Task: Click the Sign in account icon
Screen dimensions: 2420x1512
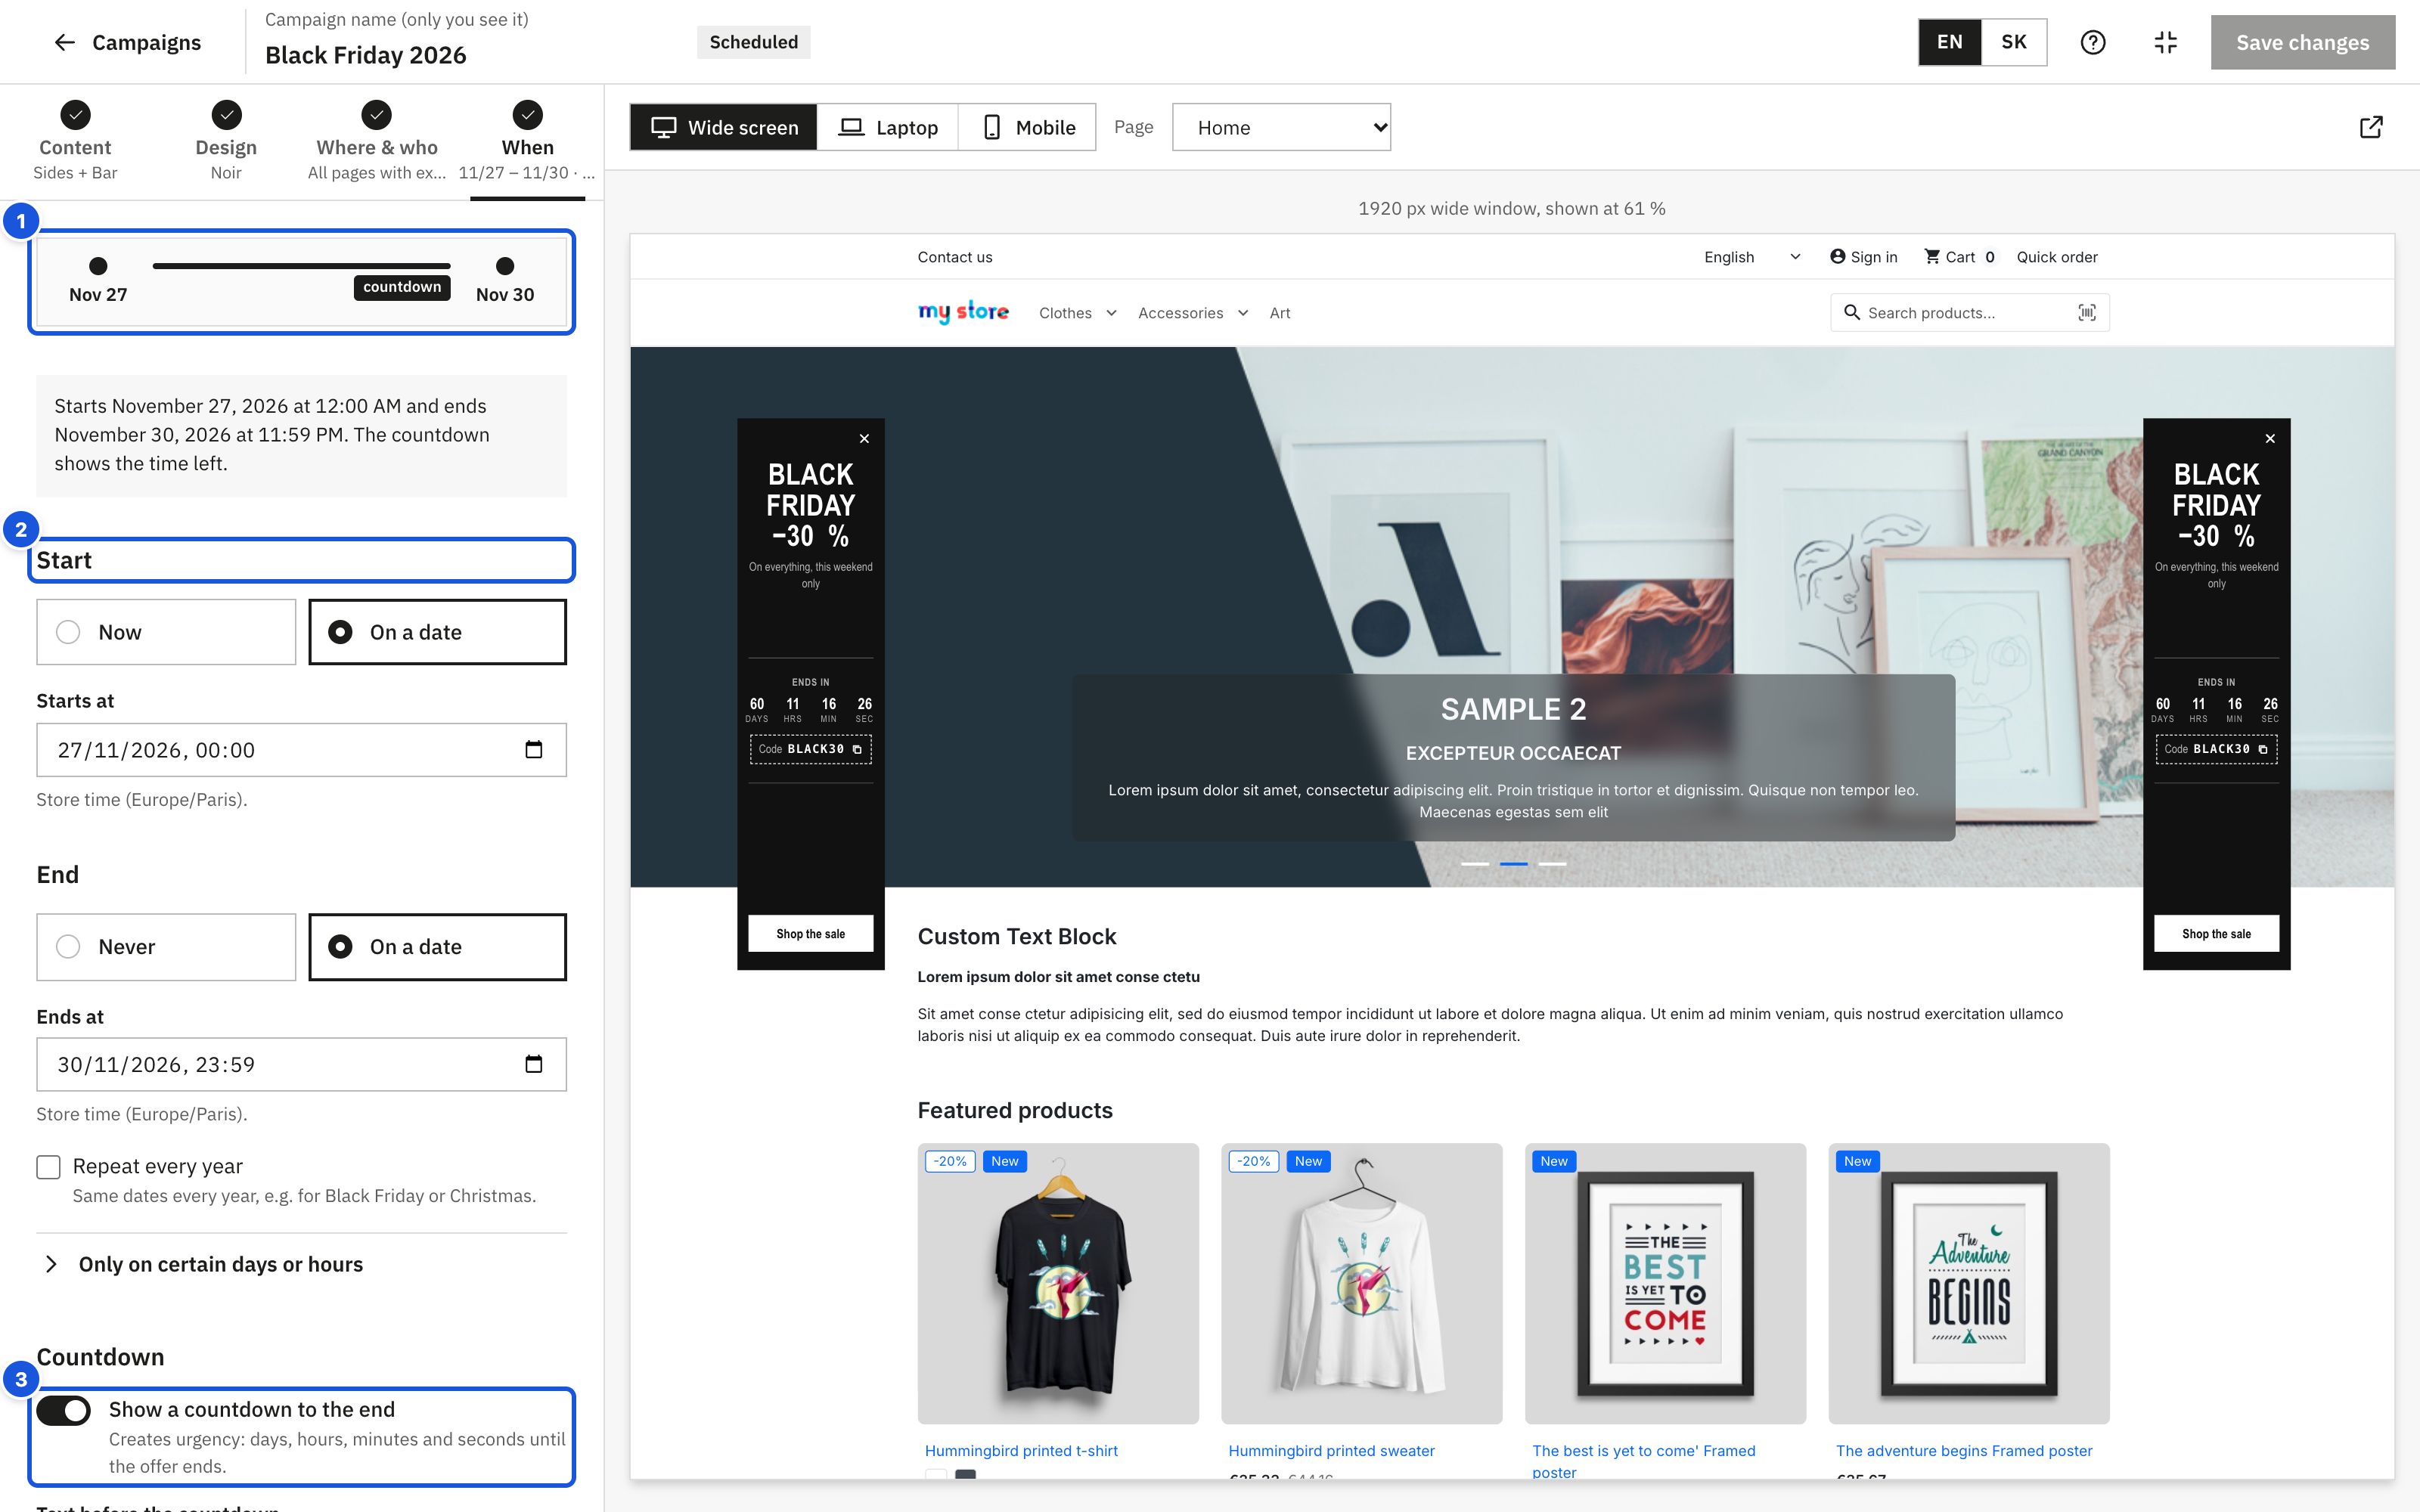Action: tap(1838, 257)
